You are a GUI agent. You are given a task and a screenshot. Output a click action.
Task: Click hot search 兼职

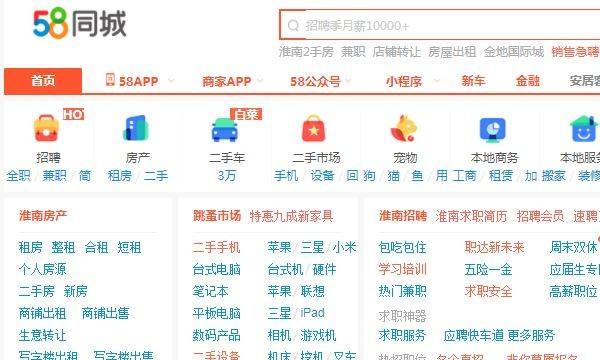[353, 52]
